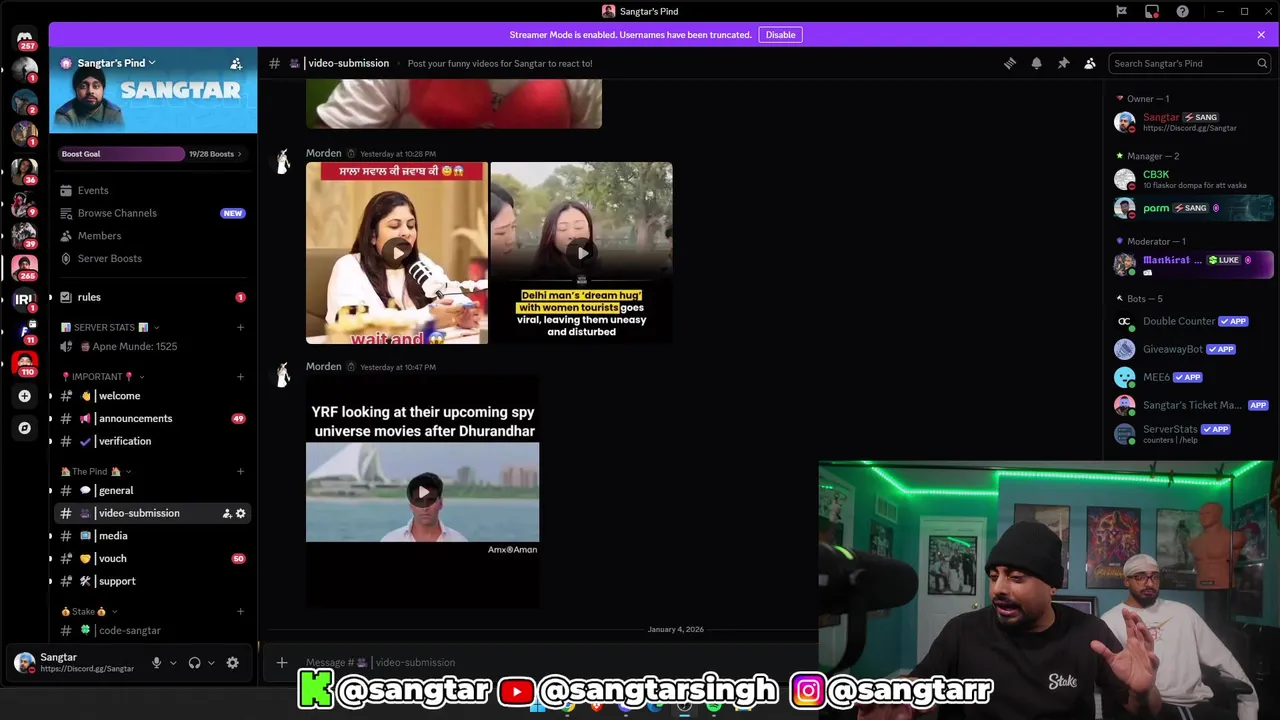Toggle microphone mute
The height and width of the screenshot is (720, 1280).
click(x=156, y=662)
